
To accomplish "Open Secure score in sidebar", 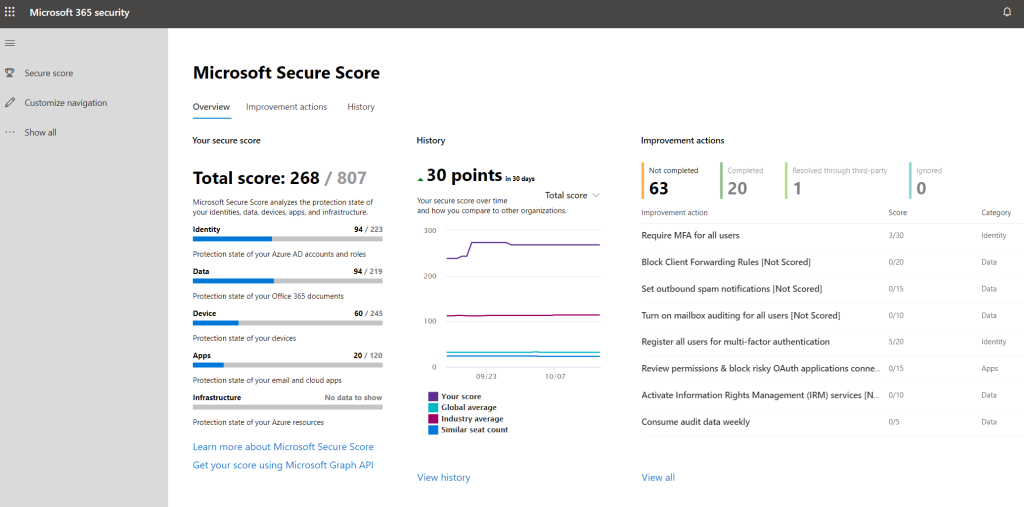I will 49,73.
